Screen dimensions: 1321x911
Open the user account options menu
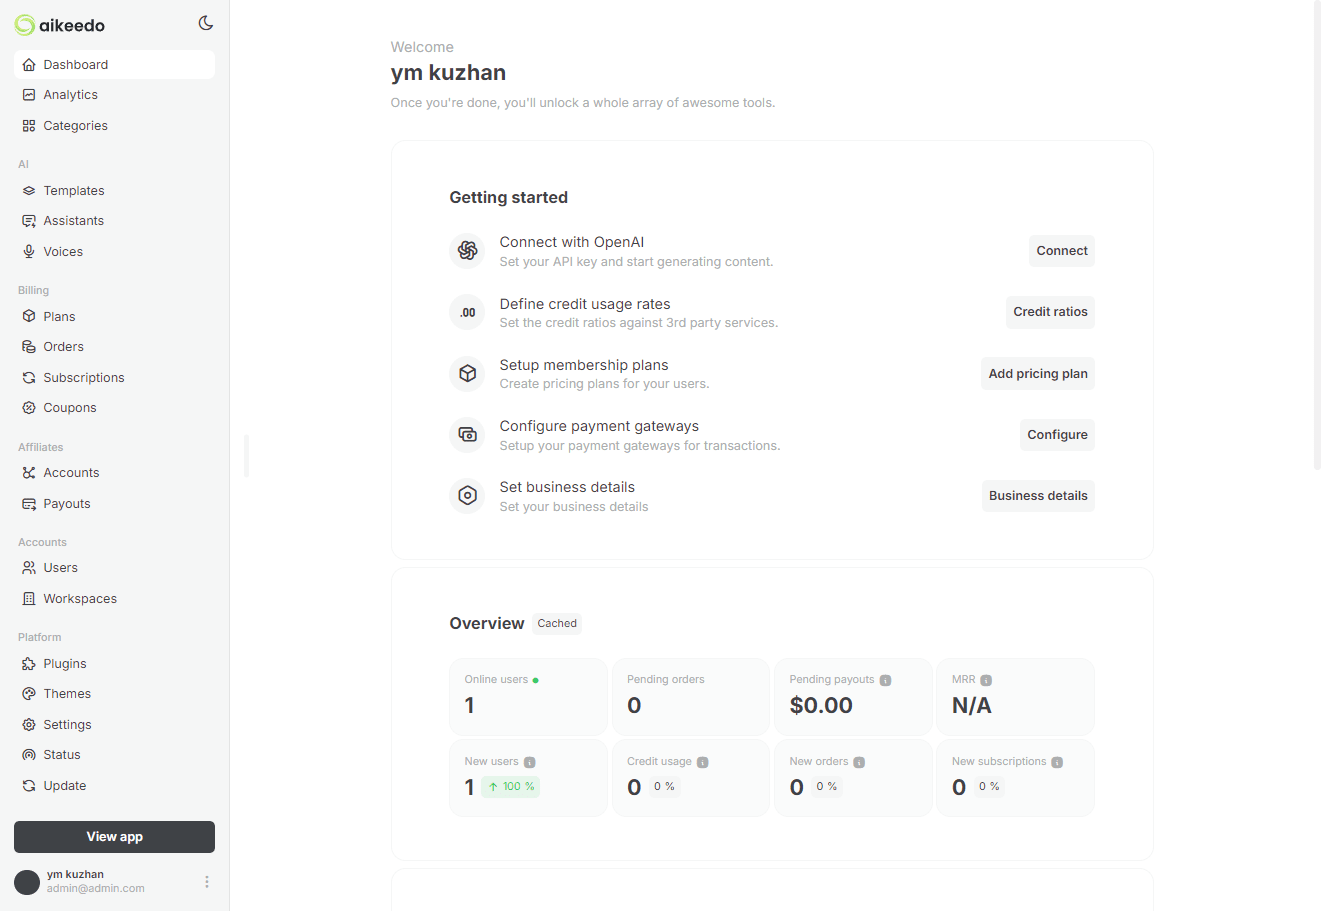tap(207, 882)
